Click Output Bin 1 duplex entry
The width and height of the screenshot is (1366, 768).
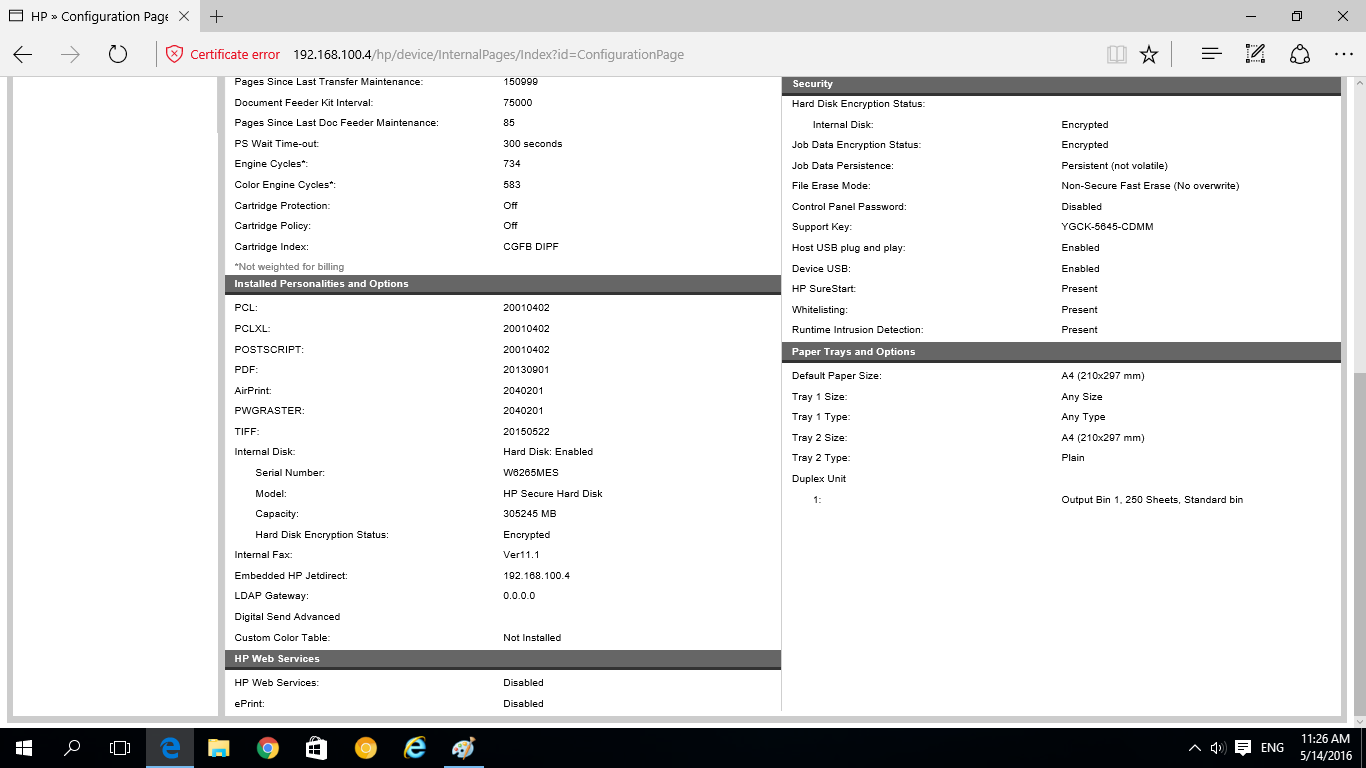[x=1152, y=500]
